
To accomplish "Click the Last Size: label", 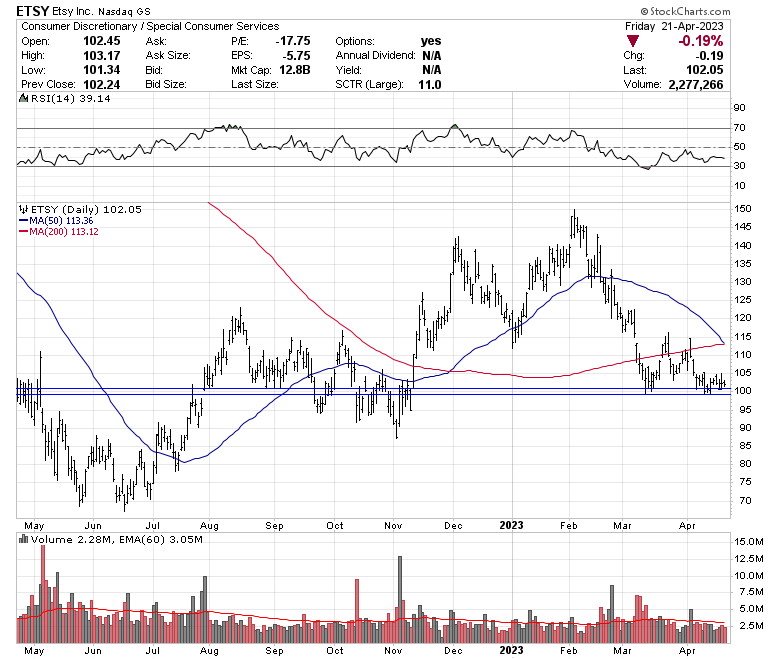I will 255,85.
